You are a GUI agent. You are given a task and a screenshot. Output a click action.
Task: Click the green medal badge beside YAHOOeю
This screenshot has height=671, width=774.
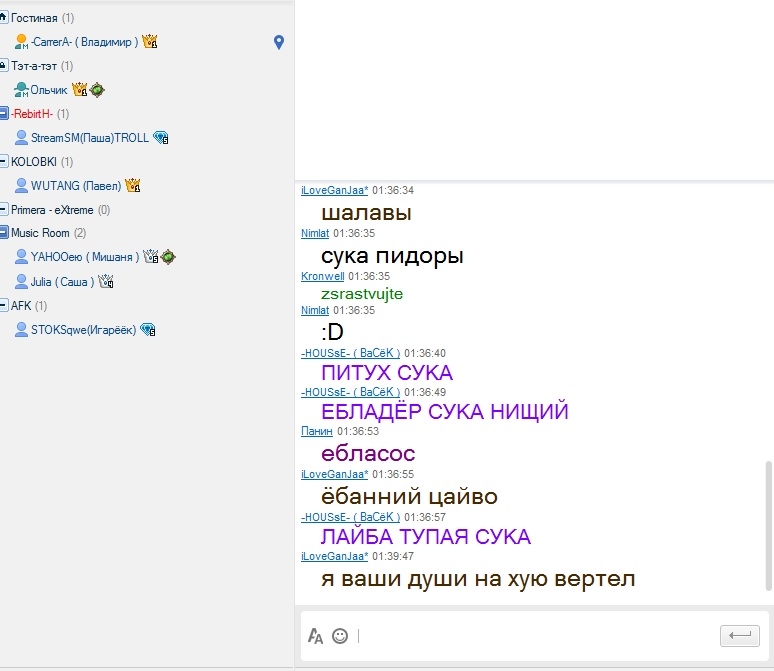(x=168, y=258)
